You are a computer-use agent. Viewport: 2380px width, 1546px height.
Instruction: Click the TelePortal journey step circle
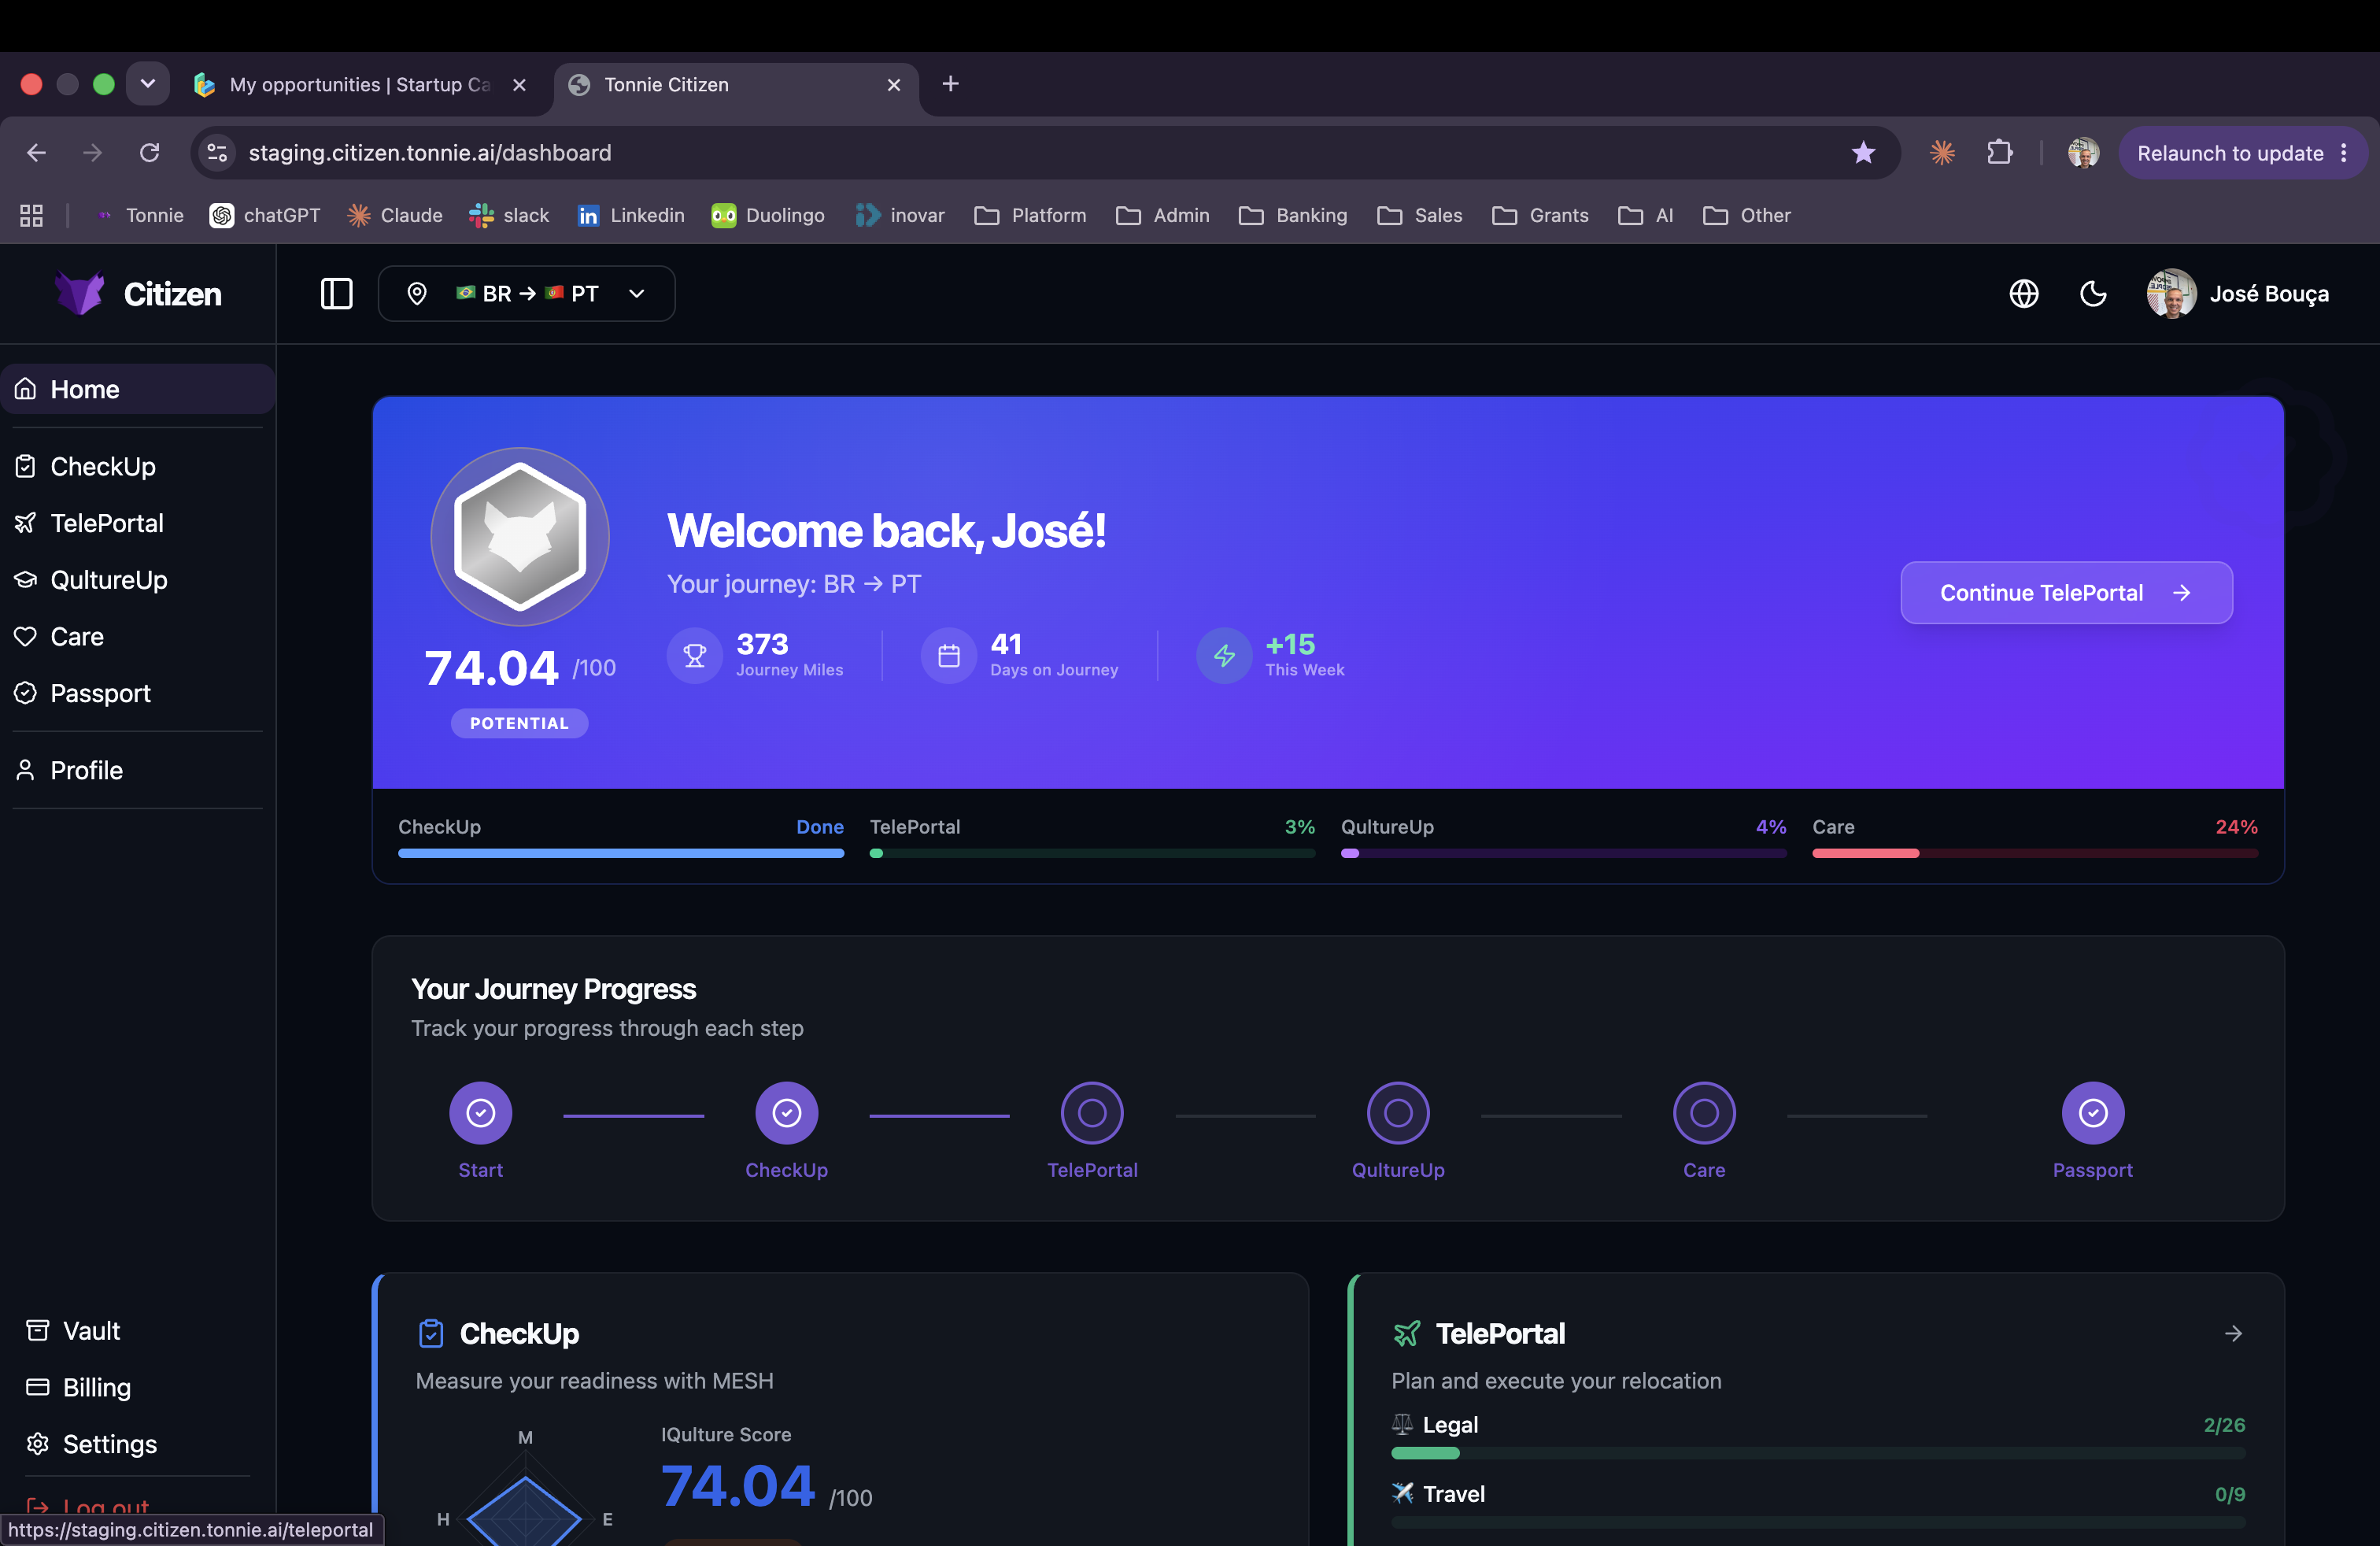(x=1092, y=1113)
